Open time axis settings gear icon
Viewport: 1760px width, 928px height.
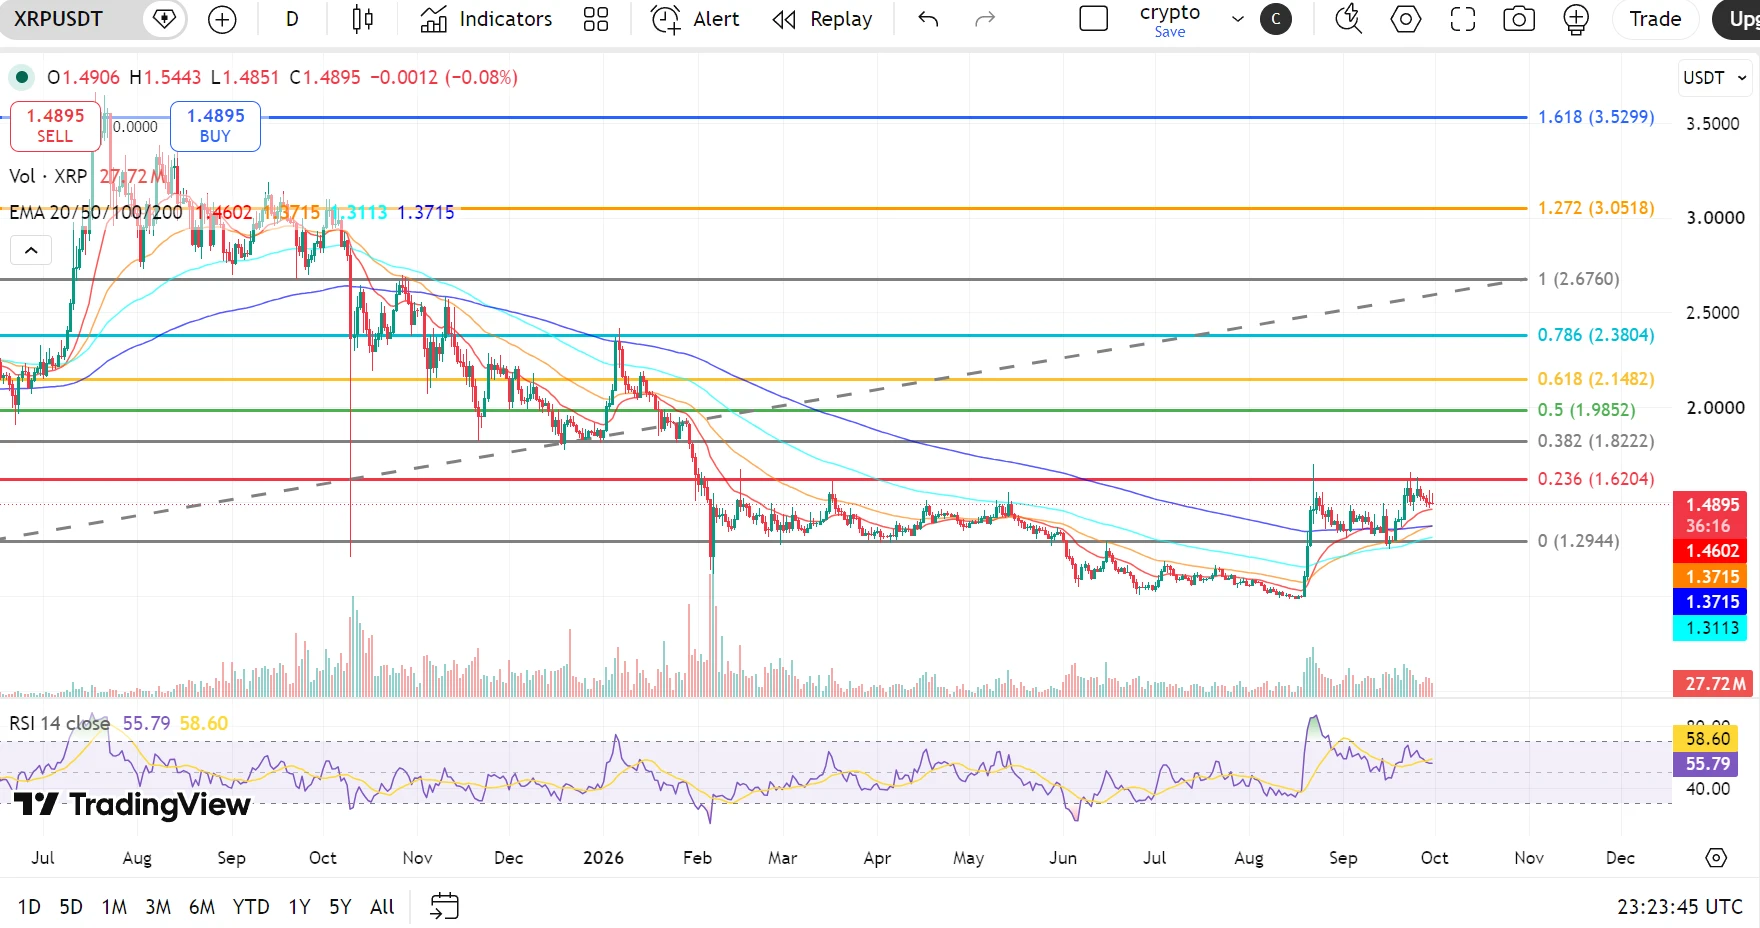pos(1716,858)
